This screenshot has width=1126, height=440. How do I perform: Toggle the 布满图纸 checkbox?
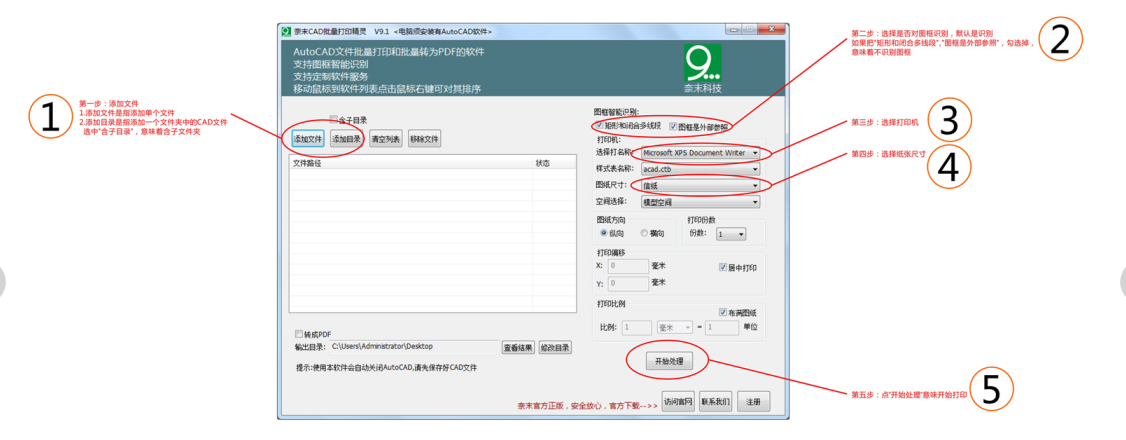pos(723,312)
